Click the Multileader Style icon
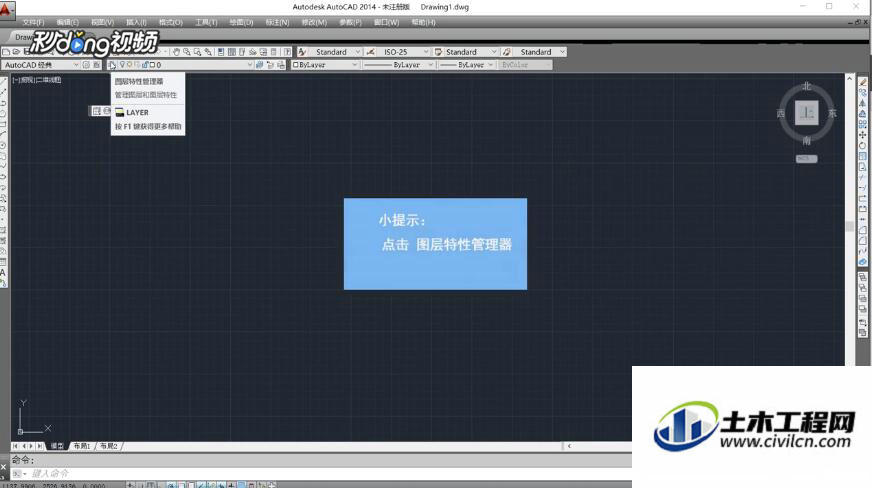 click(x=507, y=52)
